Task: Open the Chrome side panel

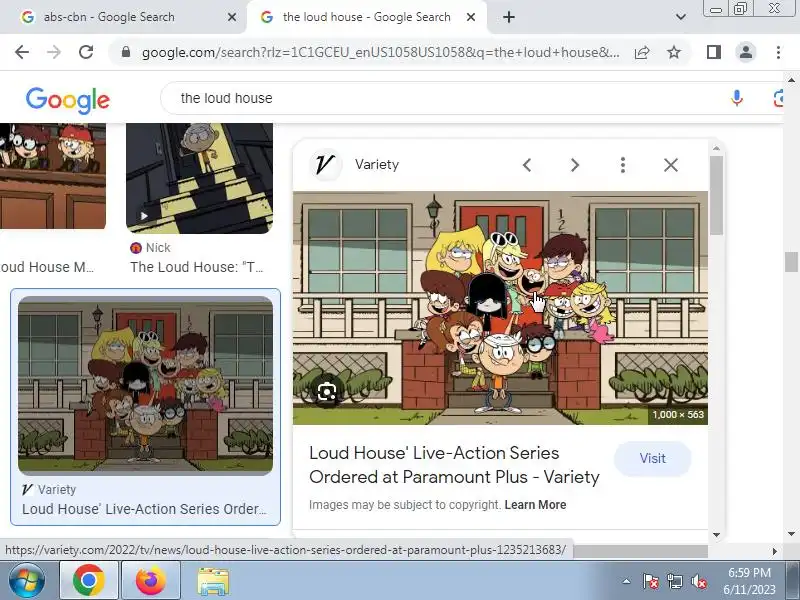Action: [x=714, y=52]
